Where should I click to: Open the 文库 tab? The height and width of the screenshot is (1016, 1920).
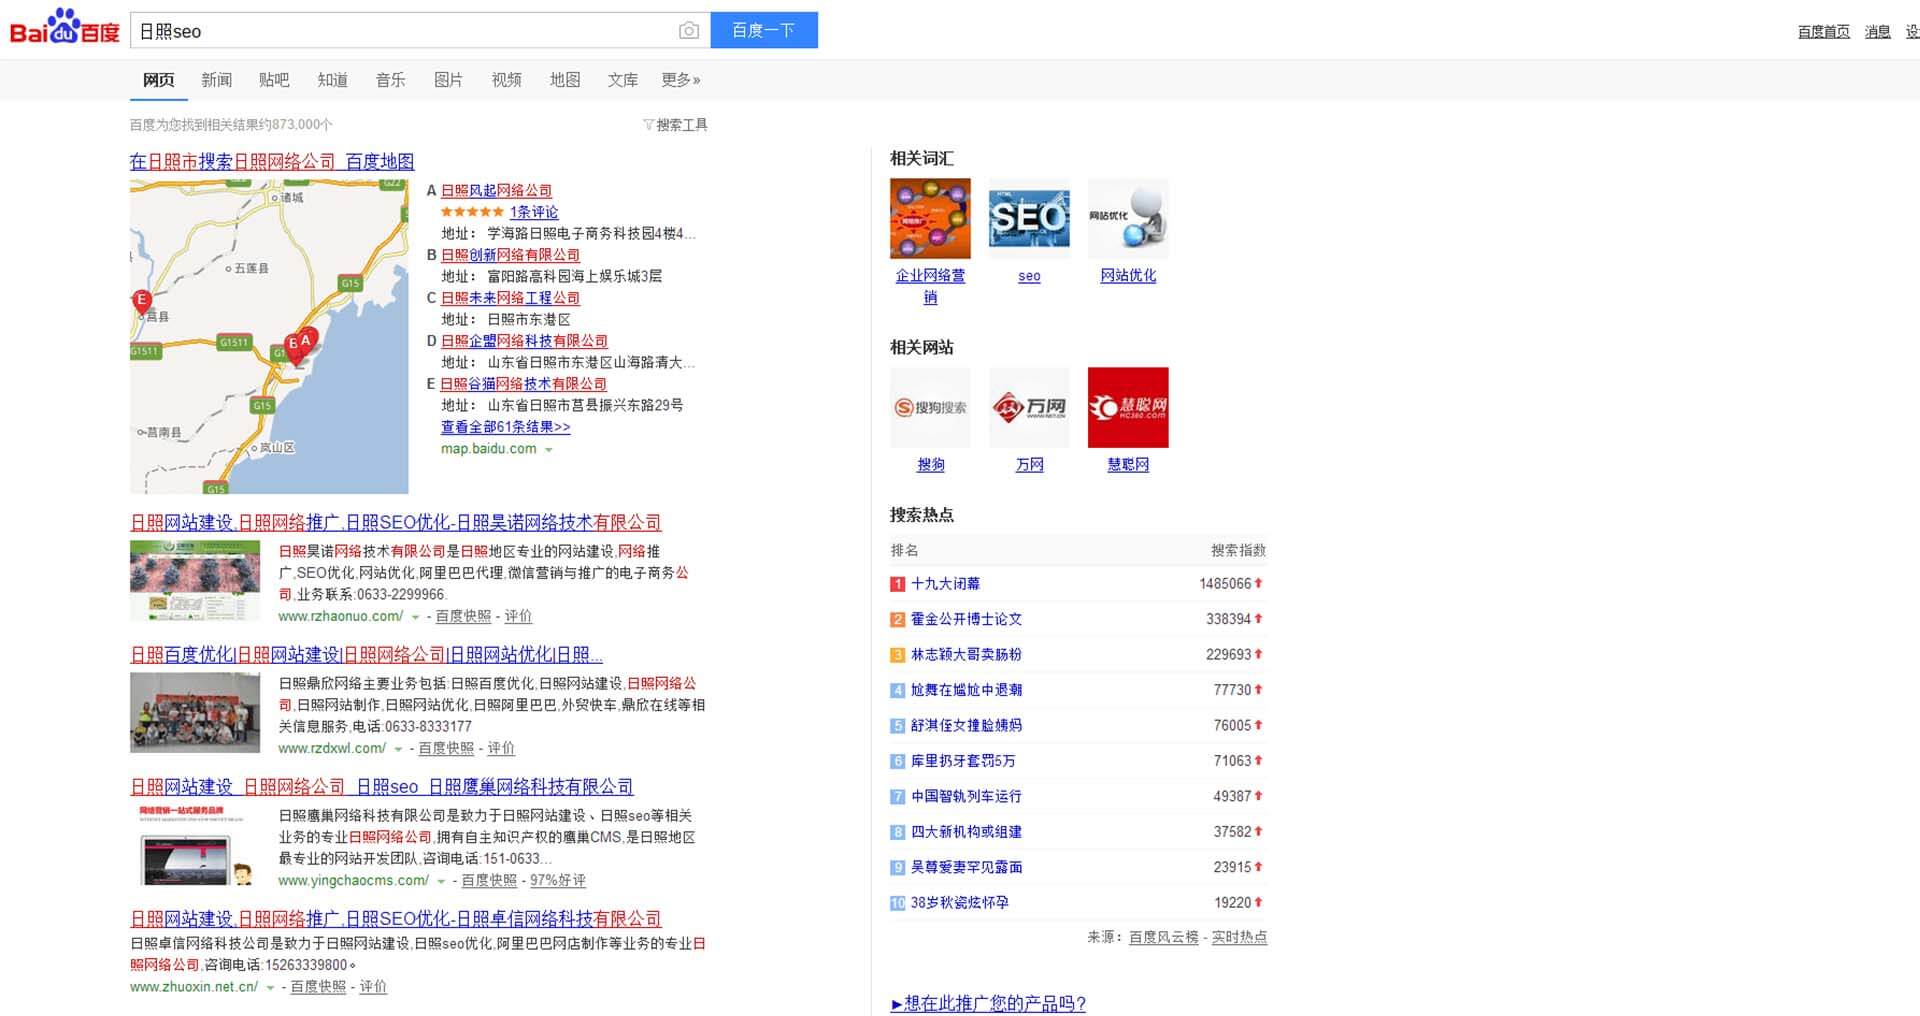[x=622, y=80]
